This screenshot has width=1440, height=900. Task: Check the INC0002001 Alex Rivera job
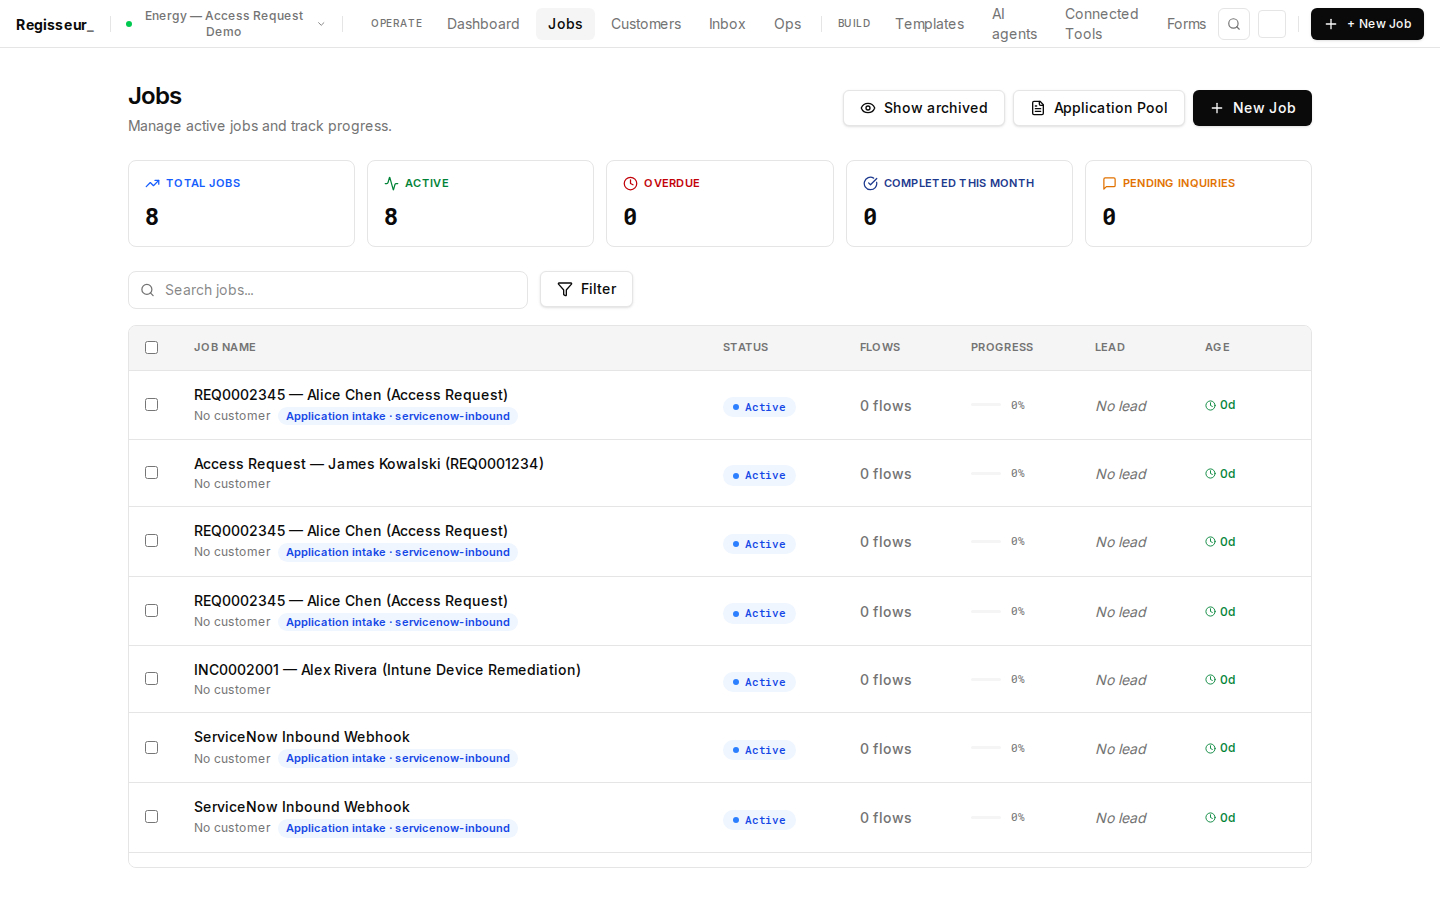[152, 679]
